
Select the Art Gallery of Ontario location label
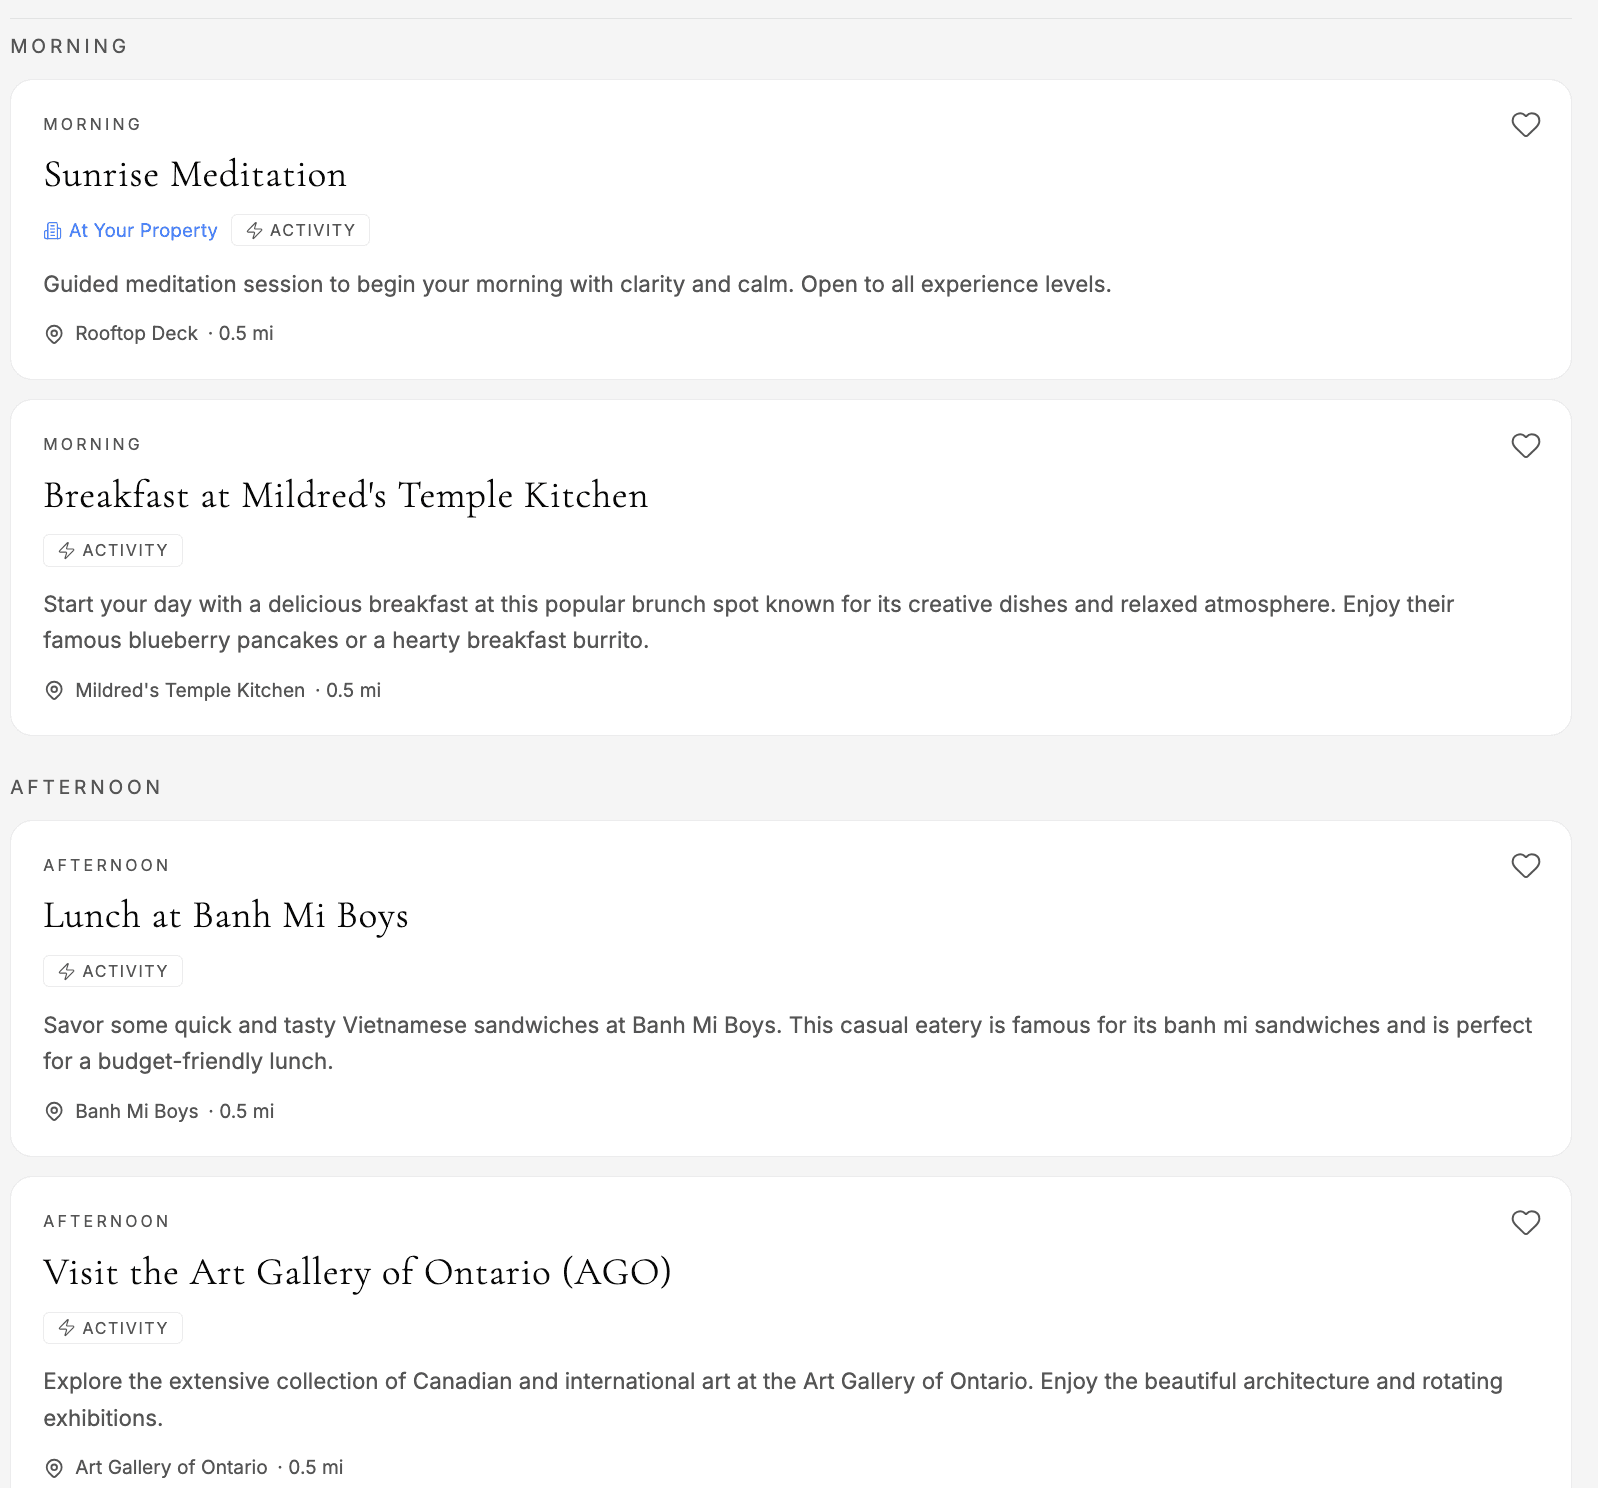172,1468
